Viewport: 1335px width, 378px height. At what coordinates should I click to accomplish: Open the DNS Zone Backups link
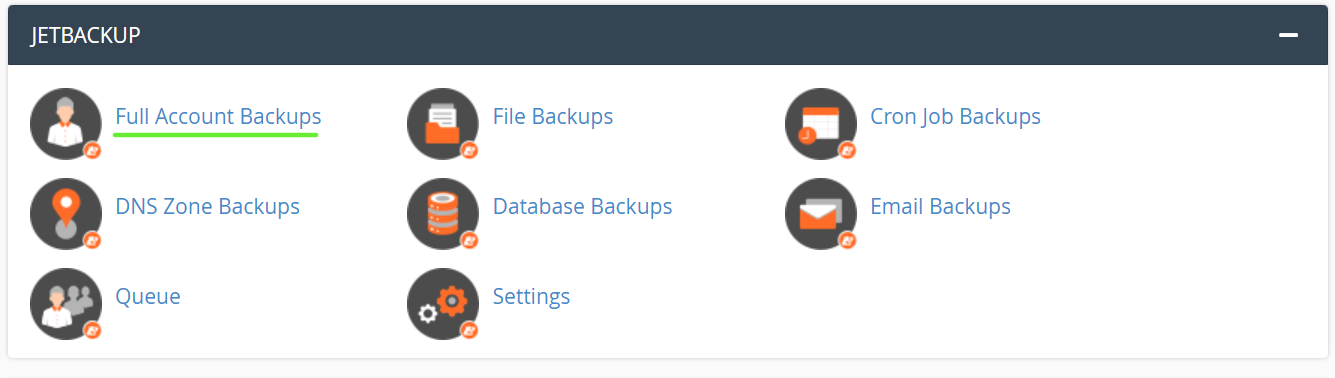click(208, 206)
